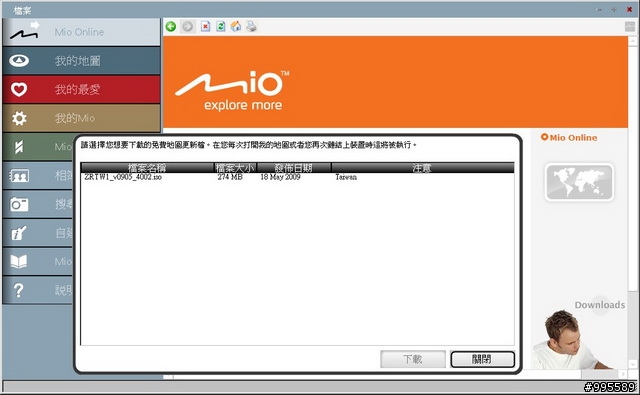Refresh the page with green arrows icon
Screen dimensions: 640x395
coord(220,27)
